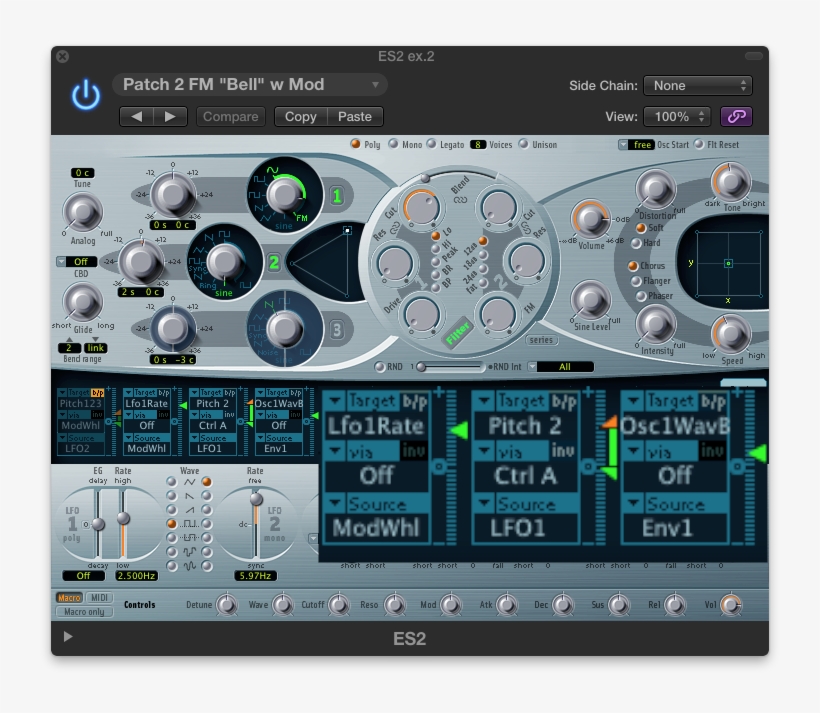Enable oscillator 3 number button

pyautogui.click(x=337, y=329)
